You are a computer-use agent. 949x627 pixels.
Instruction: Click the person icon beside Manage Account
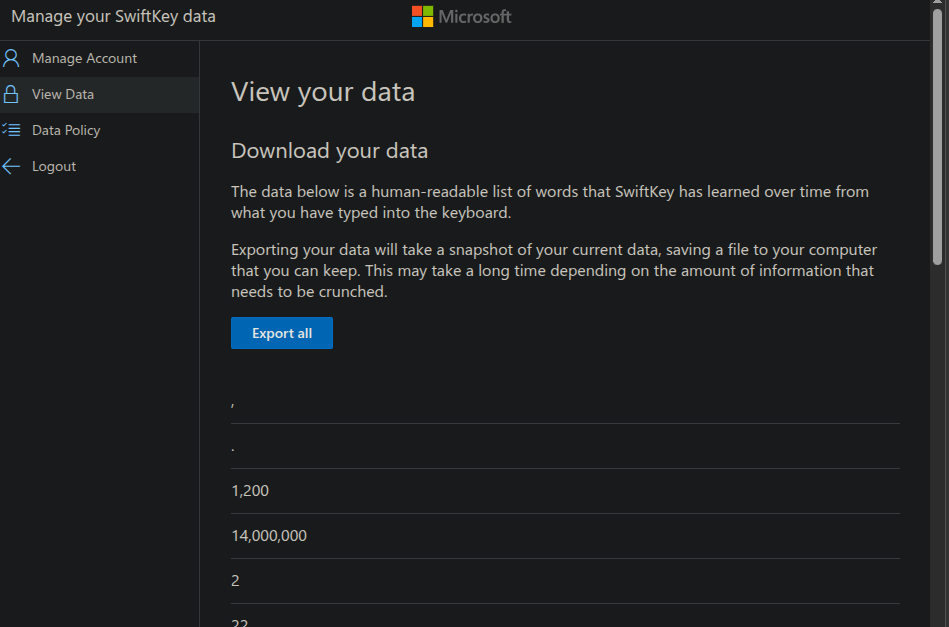click(x=12, y=58)
